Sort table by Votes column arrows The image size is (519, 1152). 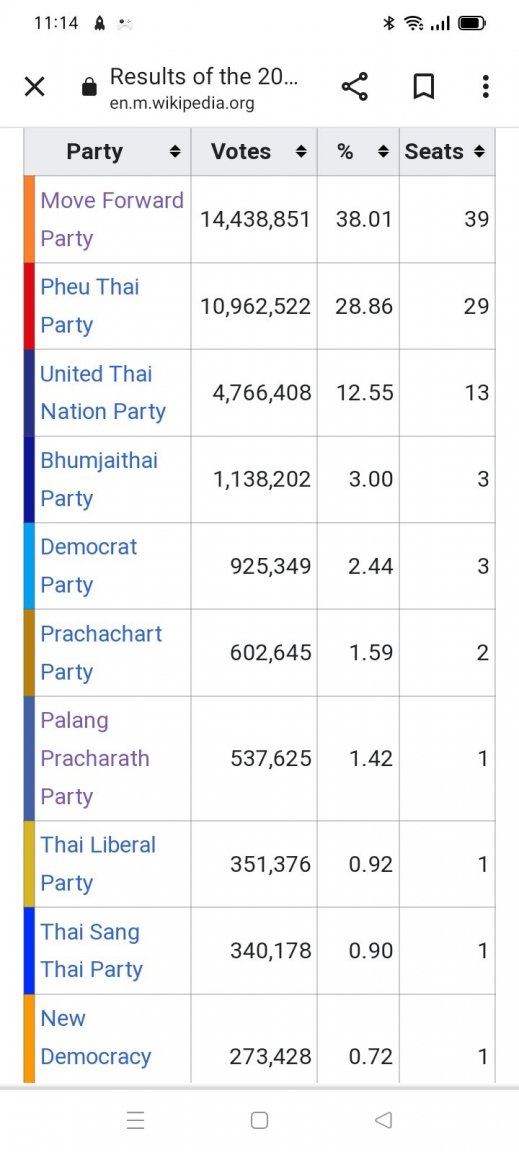point(300,152)
